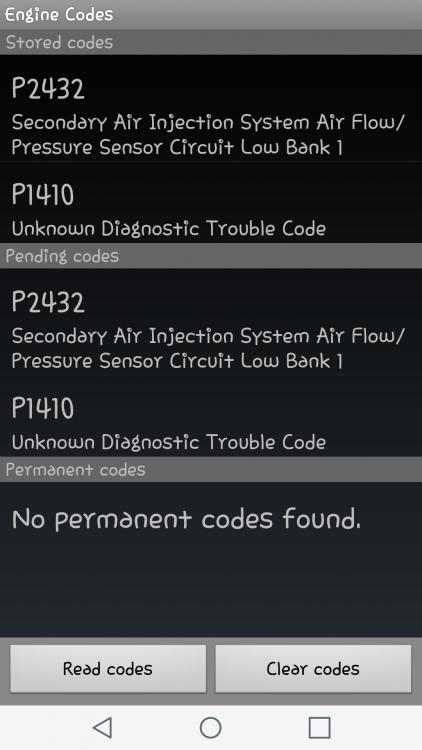Viewport: 422px width, 750px height.
Task: Click the Pending codes section header
Action: click(x=211, y=255)
